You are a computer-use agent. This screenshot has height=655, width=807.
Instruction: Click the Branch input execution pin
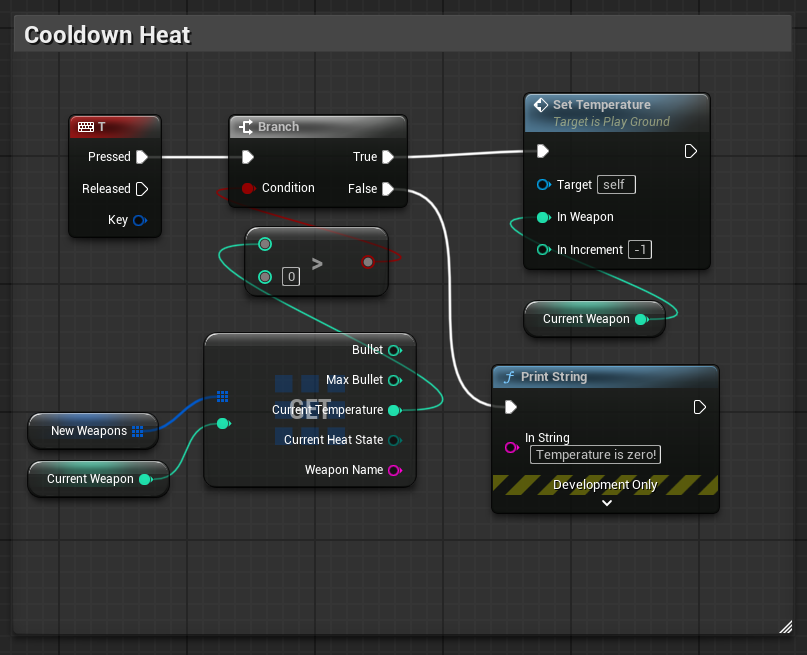point(248,157)
